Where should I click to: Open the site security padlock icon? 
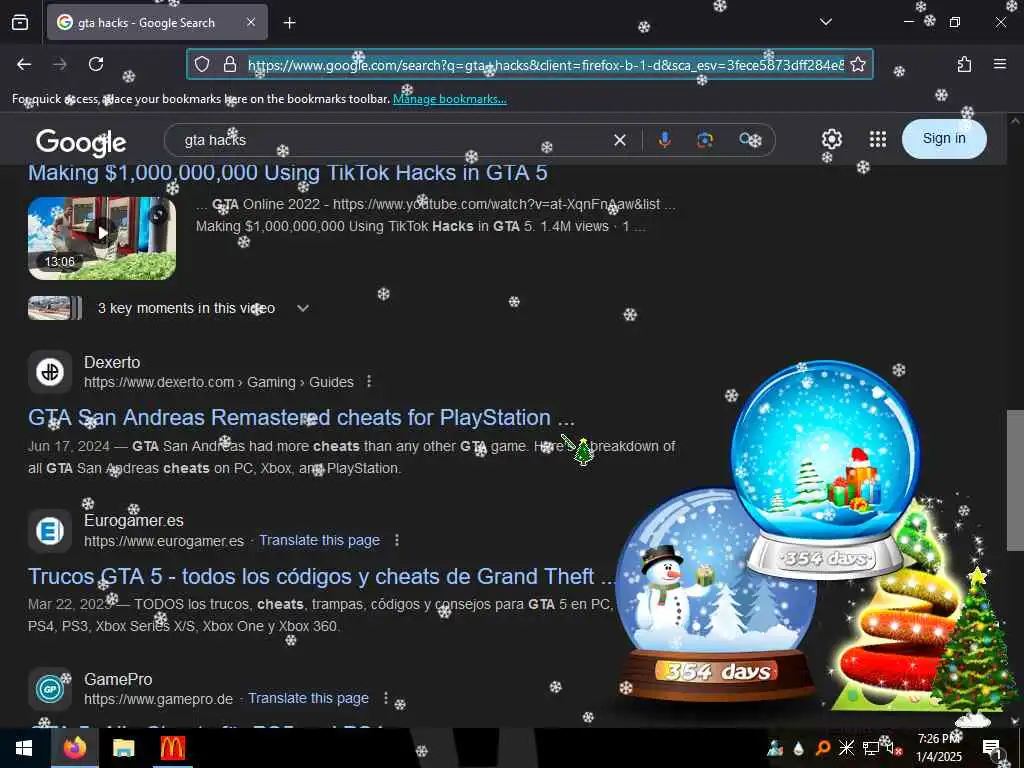[229, 64]
